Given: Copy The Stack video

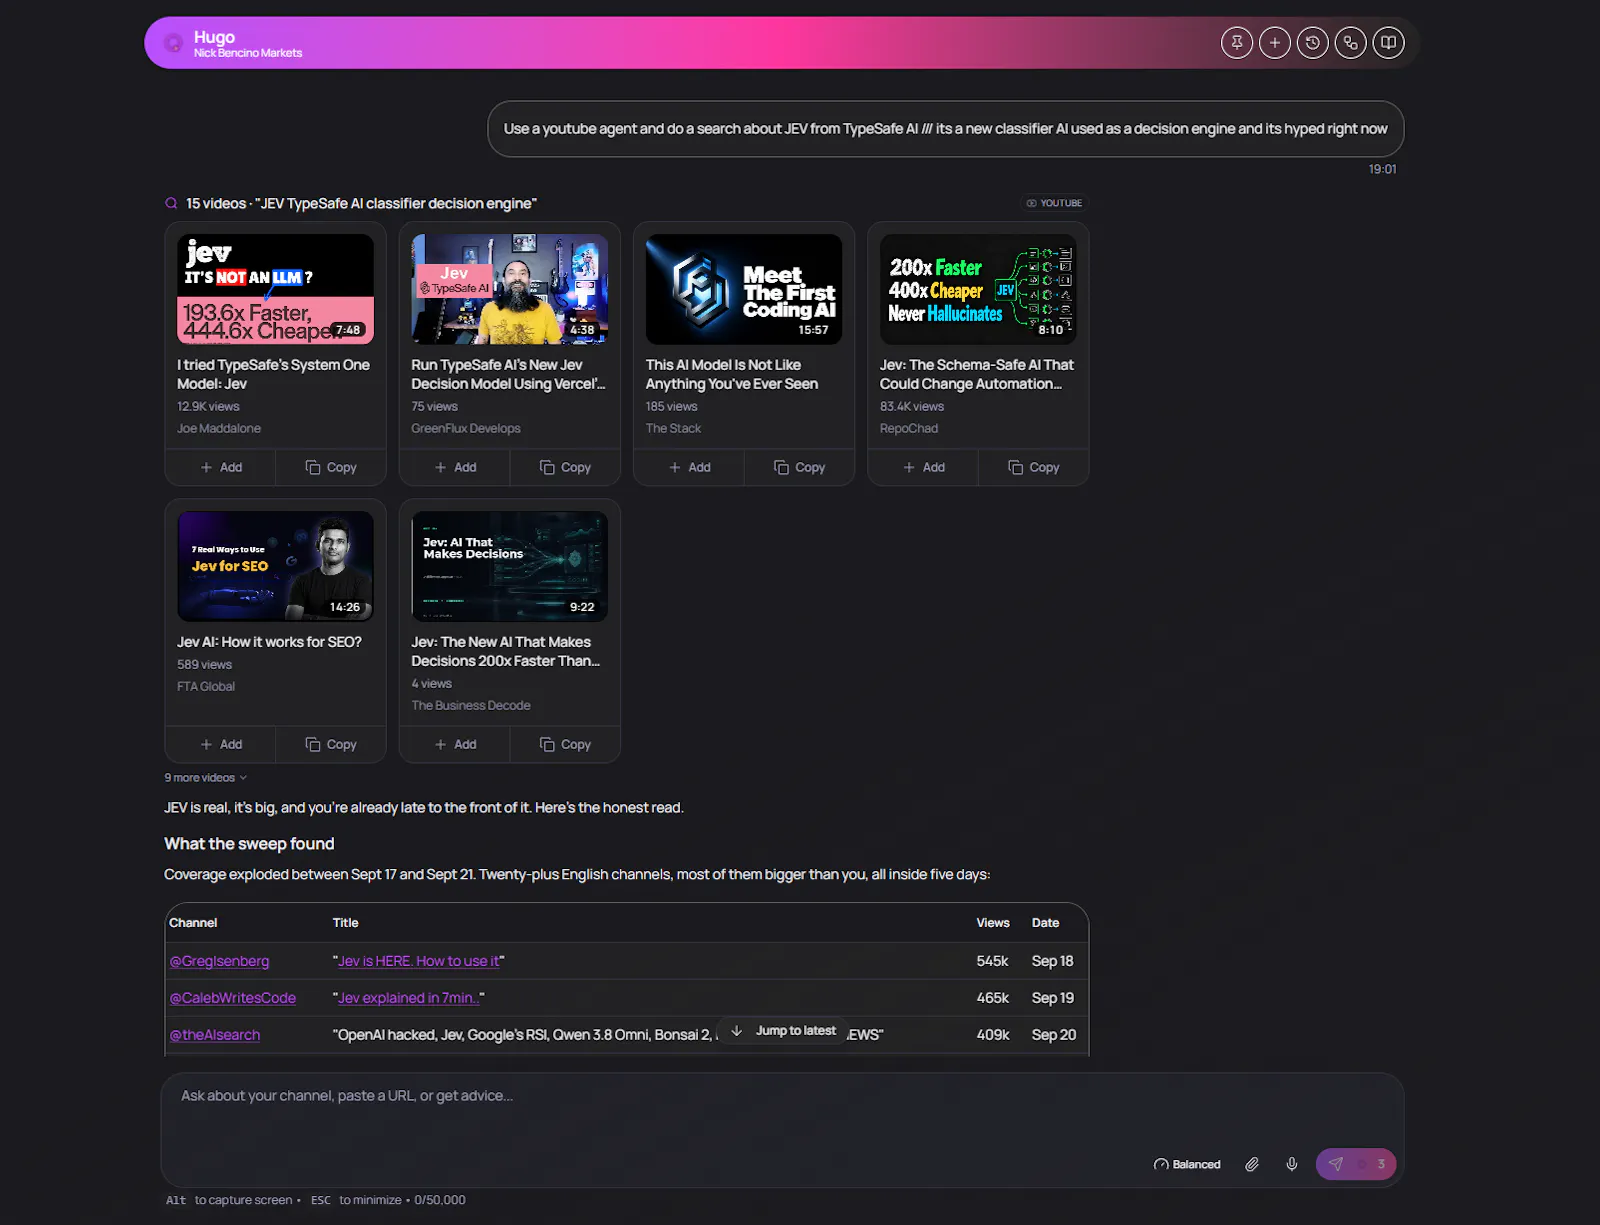Looking at the screenshot, I should (x=799, y=467).
